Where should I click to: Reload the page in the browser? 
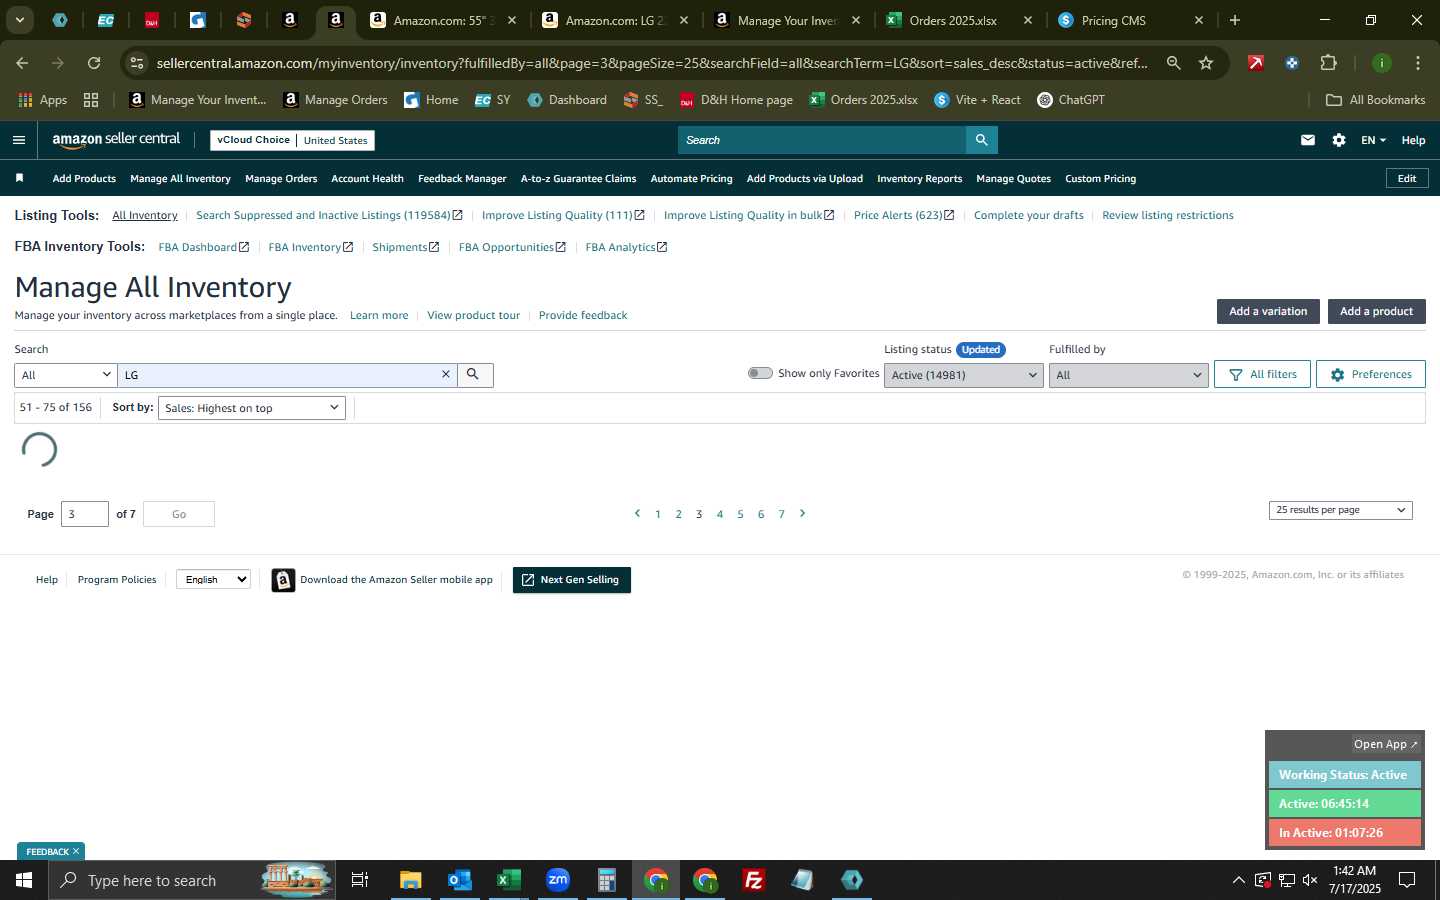pyautogui.click(x=94, y=63)
